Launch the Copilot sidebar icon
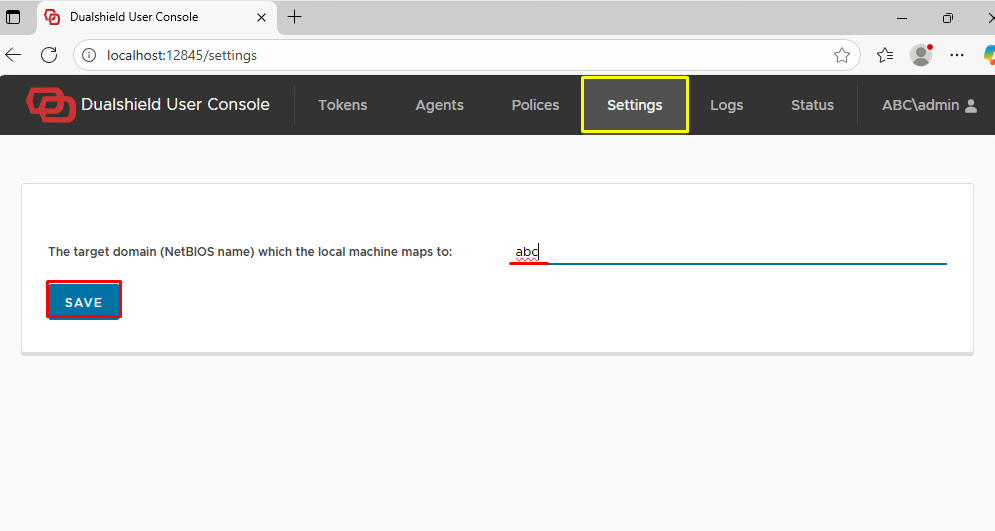995x531 pixels. pos(987,55)
